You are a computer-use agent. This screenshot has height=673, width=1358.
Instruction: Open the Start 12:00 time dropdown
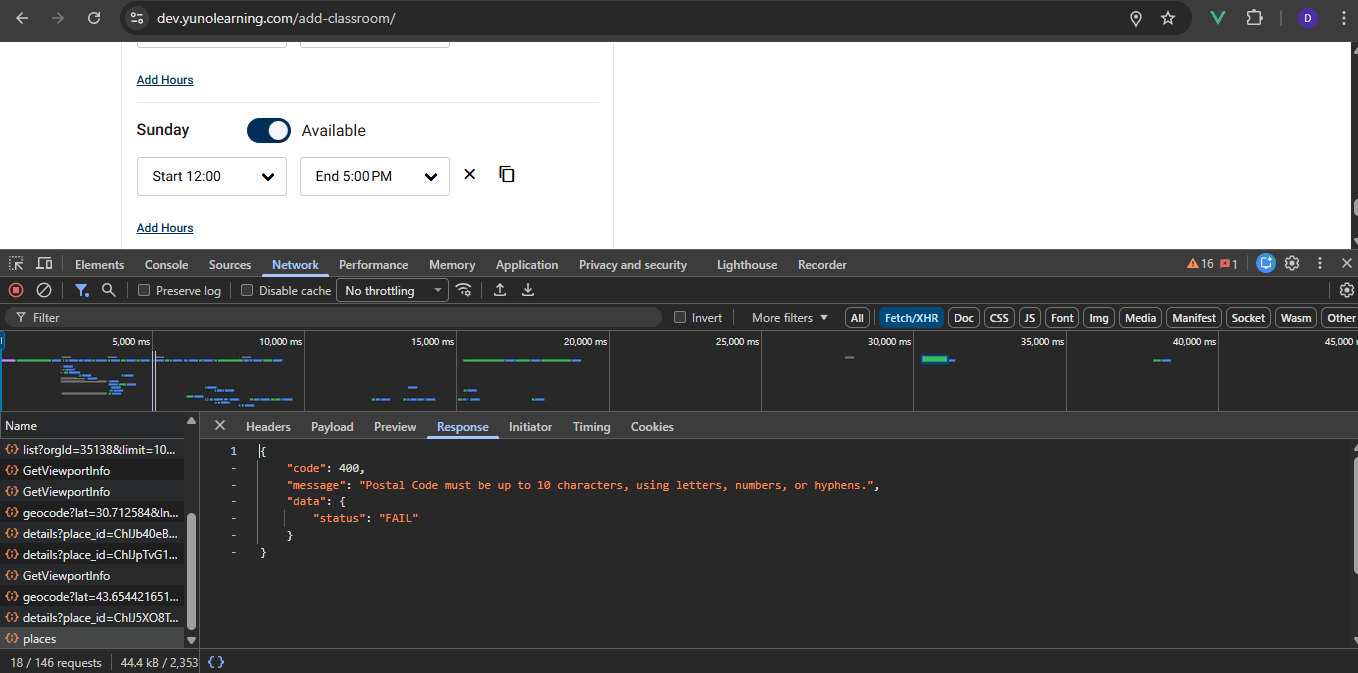point(212,176)
